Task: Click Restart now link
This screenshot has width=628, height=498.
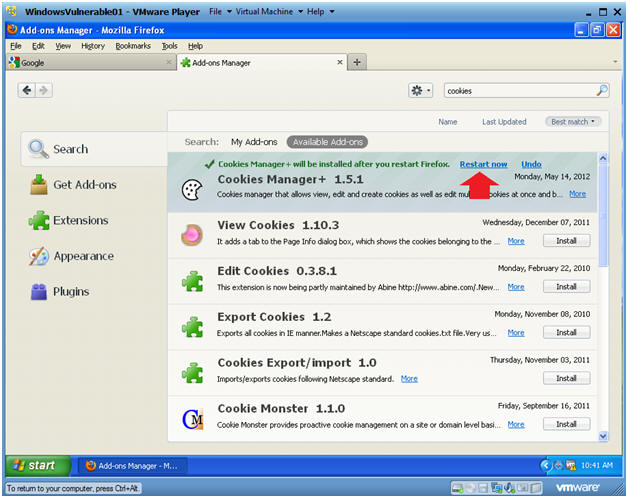Action: coord(483,164)
